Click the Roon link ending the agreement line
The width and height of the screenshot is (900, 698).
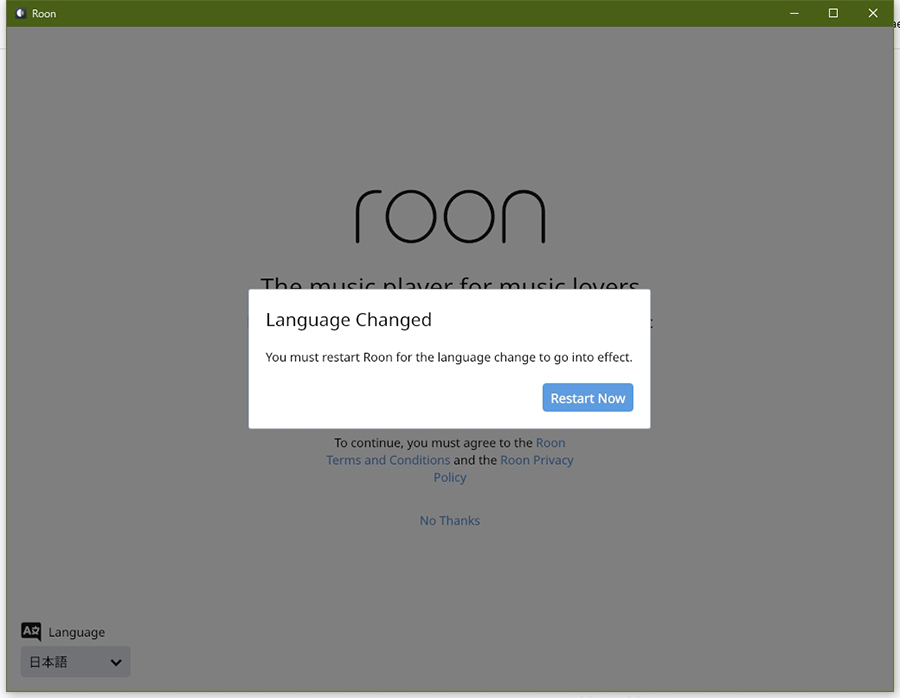(550, 443)
